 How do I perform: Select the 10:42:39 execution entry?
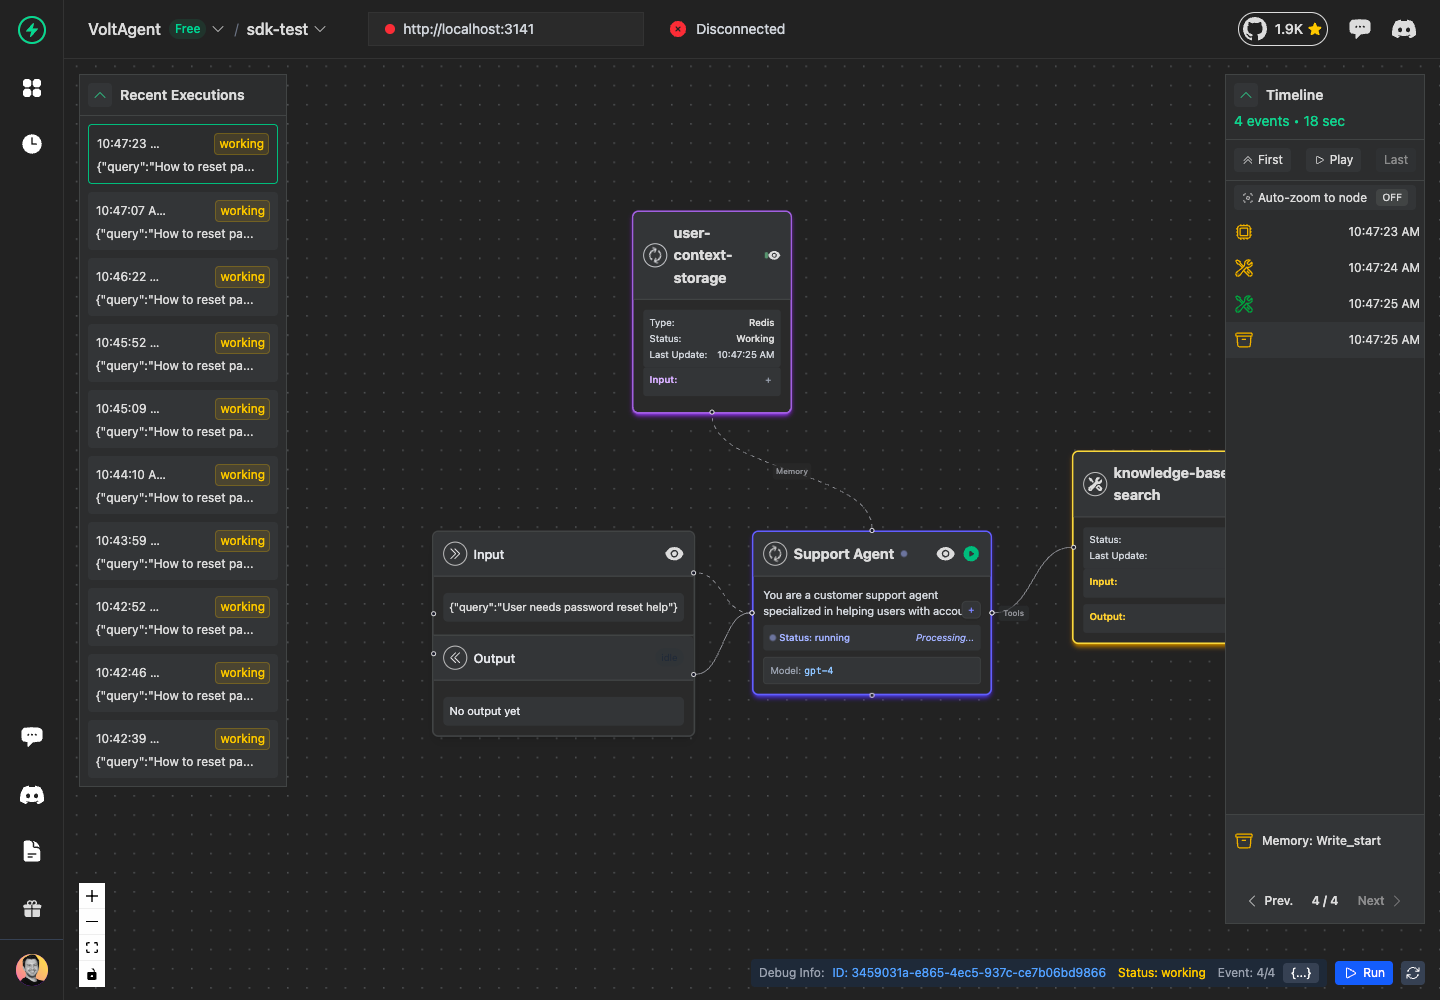click(x=183, y=749)
